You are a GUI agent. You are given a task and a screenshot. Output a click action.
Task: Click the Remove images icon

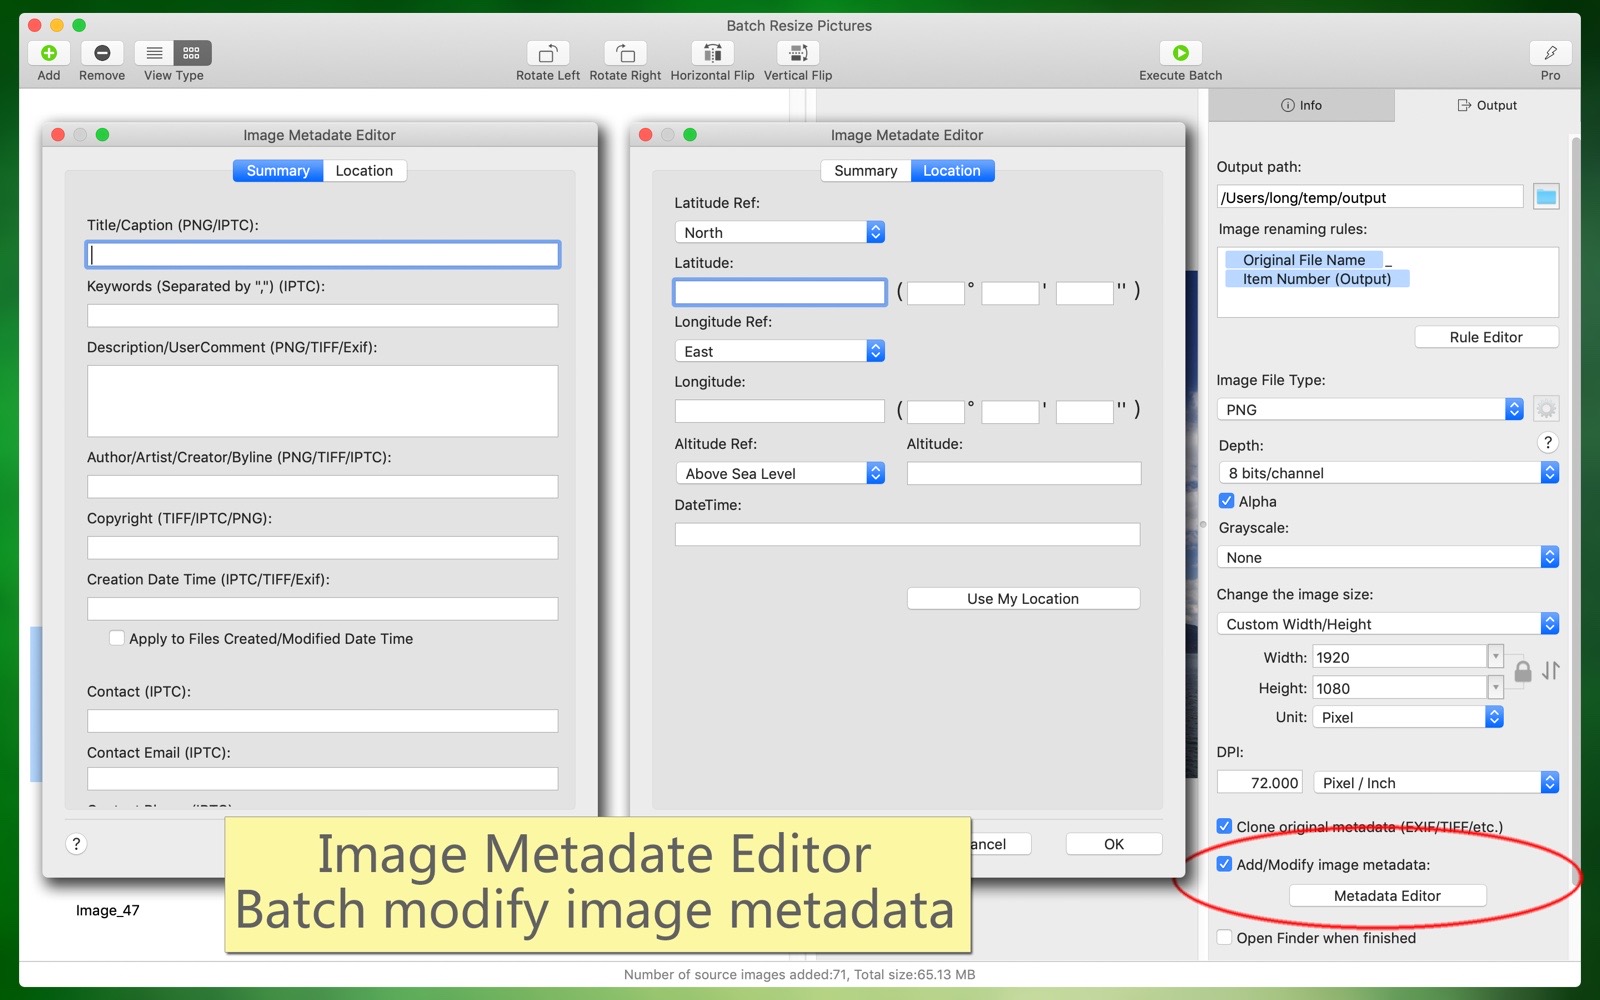(x=102, y=53)
